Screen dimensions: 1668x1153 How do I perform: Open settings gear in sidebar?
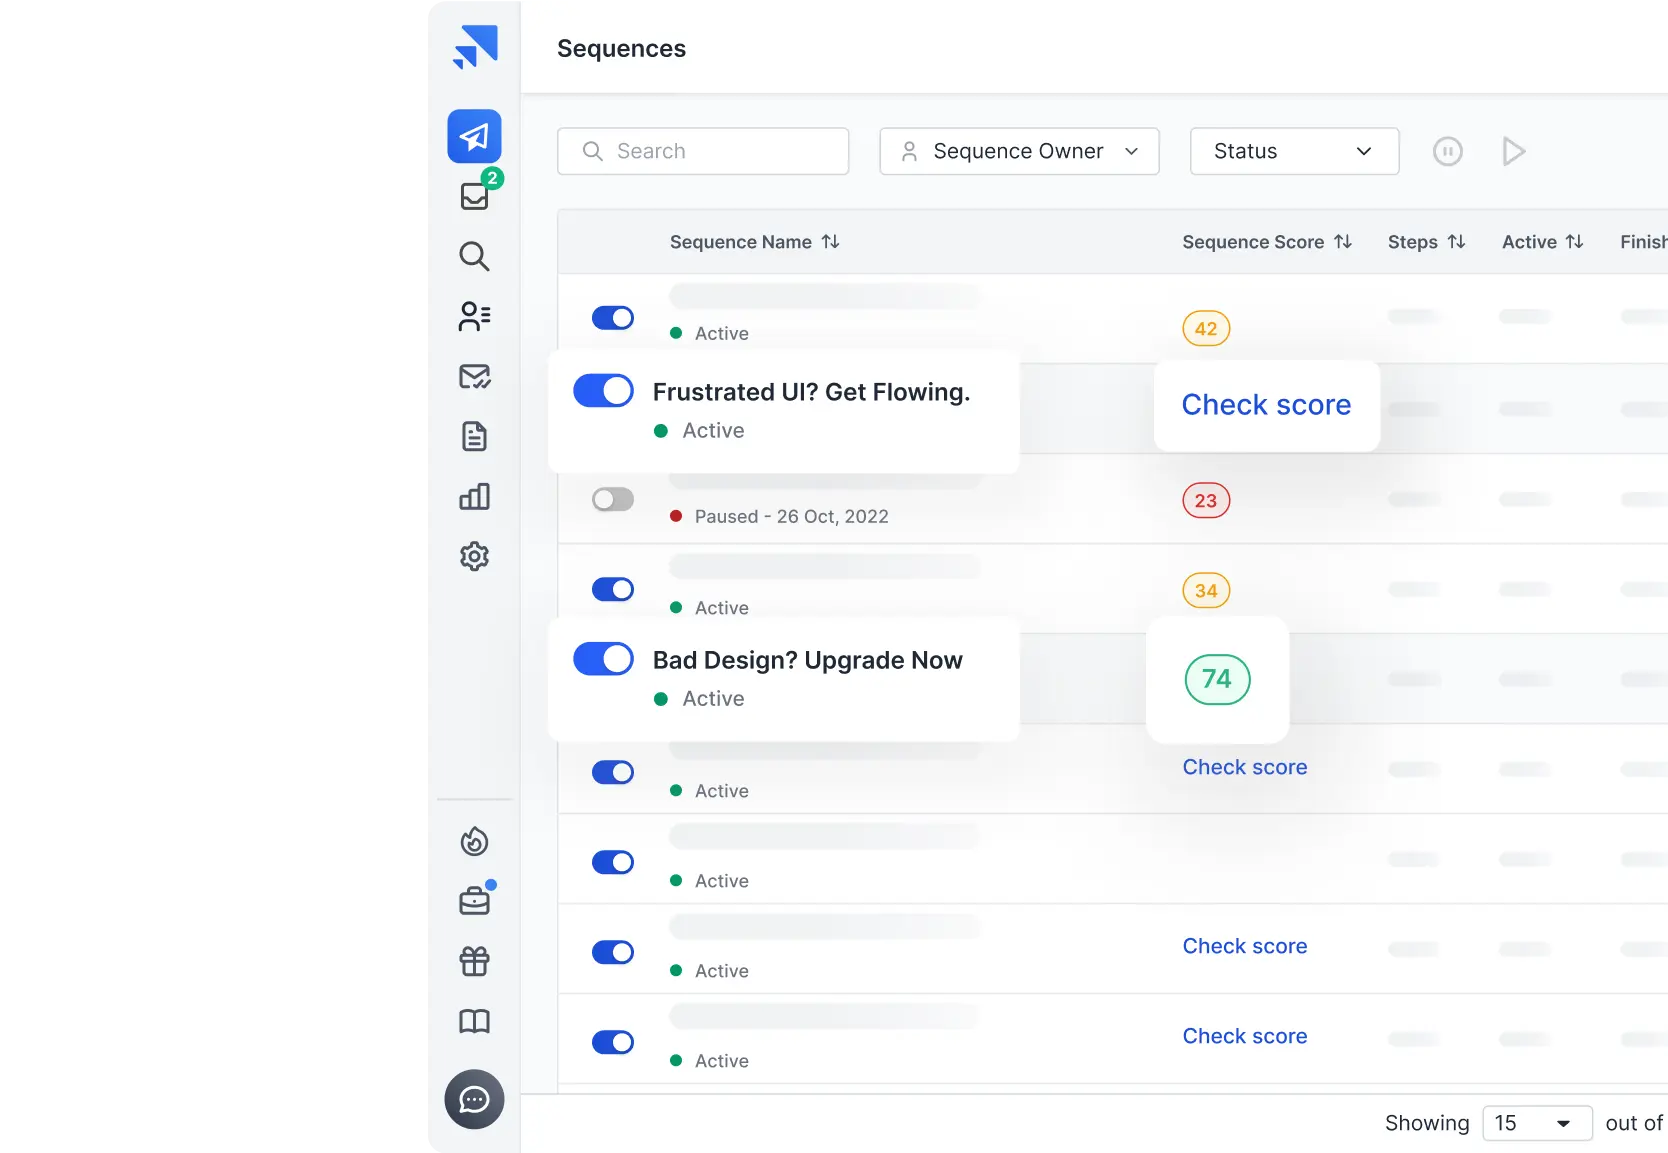pos(474,557)
